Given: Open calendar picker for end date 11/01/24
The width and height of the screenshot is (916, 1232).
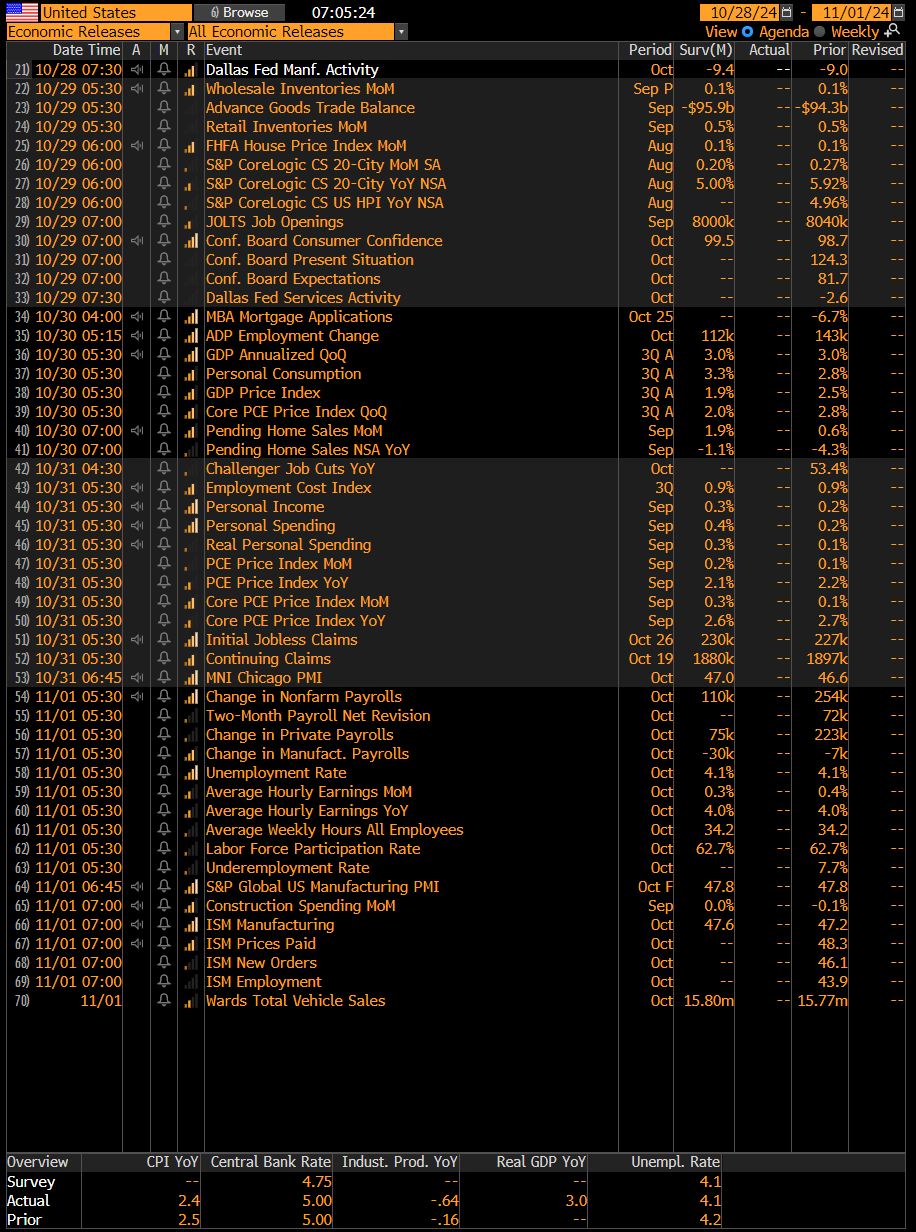Looking at the screenshot, I should click(899, 12).
